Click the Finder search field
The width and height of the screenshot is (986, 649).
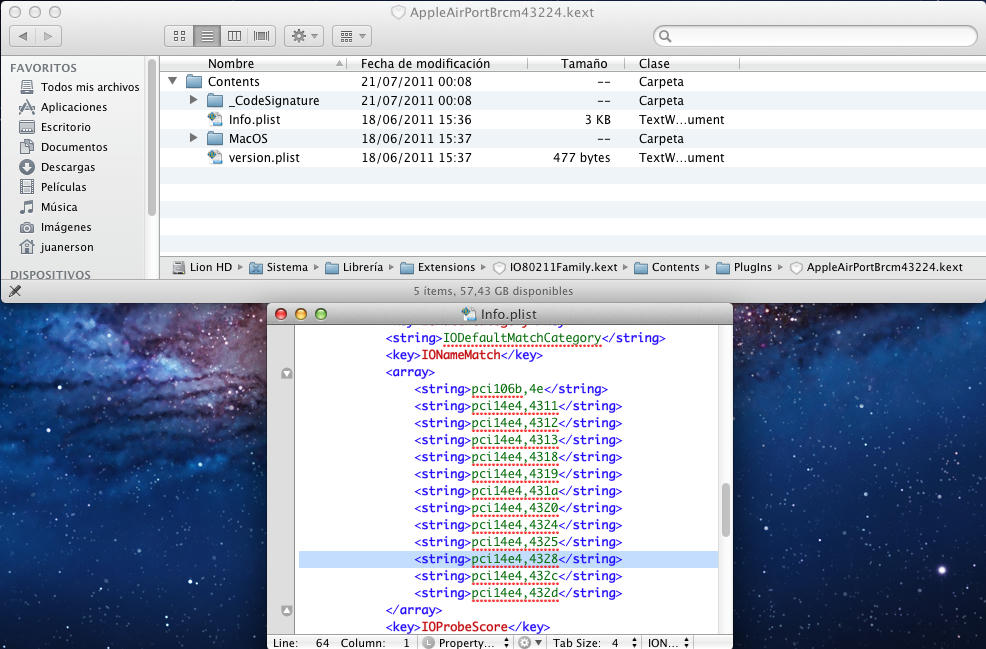coord(815,36)
